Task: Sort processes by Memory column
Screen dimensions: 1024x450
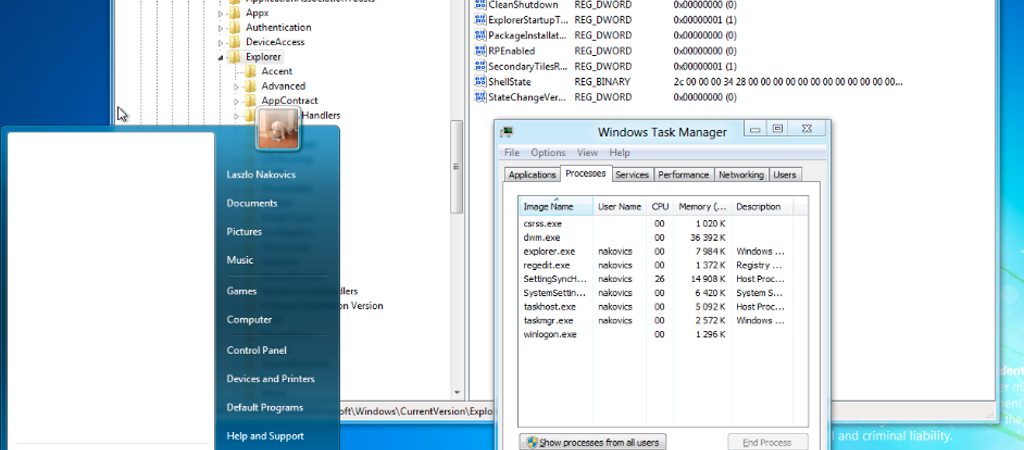Action: 703,206
